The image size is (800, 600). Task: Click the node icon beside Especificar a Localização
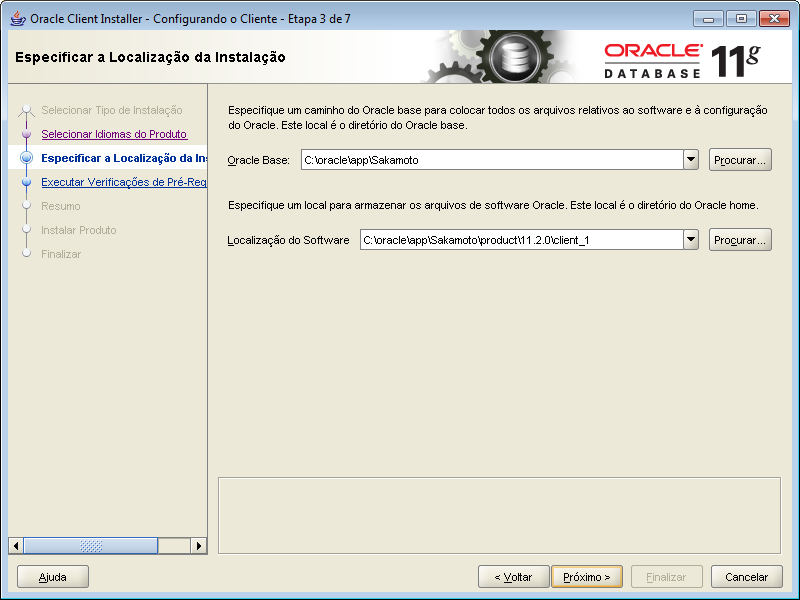tap(28, 157)
